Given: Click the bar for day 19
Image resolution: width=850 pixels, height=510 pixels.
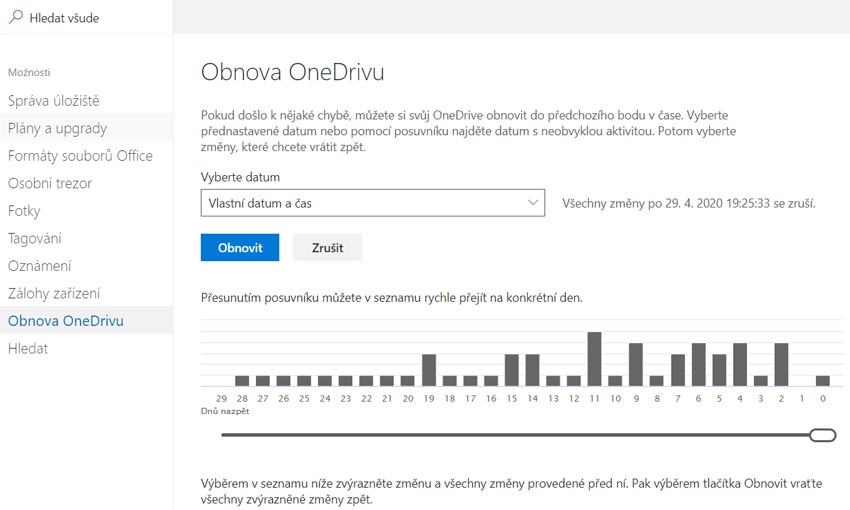Looking at the screenshot, I should click(x=429, y=370).
